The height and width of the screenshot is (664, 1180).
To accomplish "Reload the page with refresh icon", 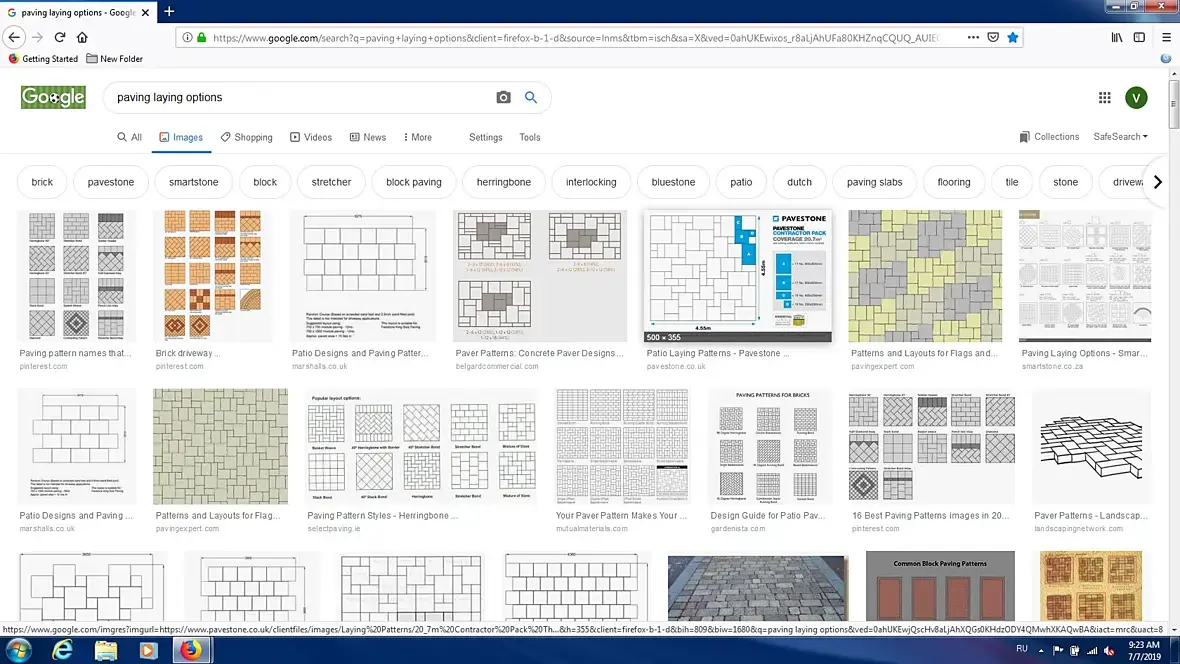I will click(x=59, y=37).
